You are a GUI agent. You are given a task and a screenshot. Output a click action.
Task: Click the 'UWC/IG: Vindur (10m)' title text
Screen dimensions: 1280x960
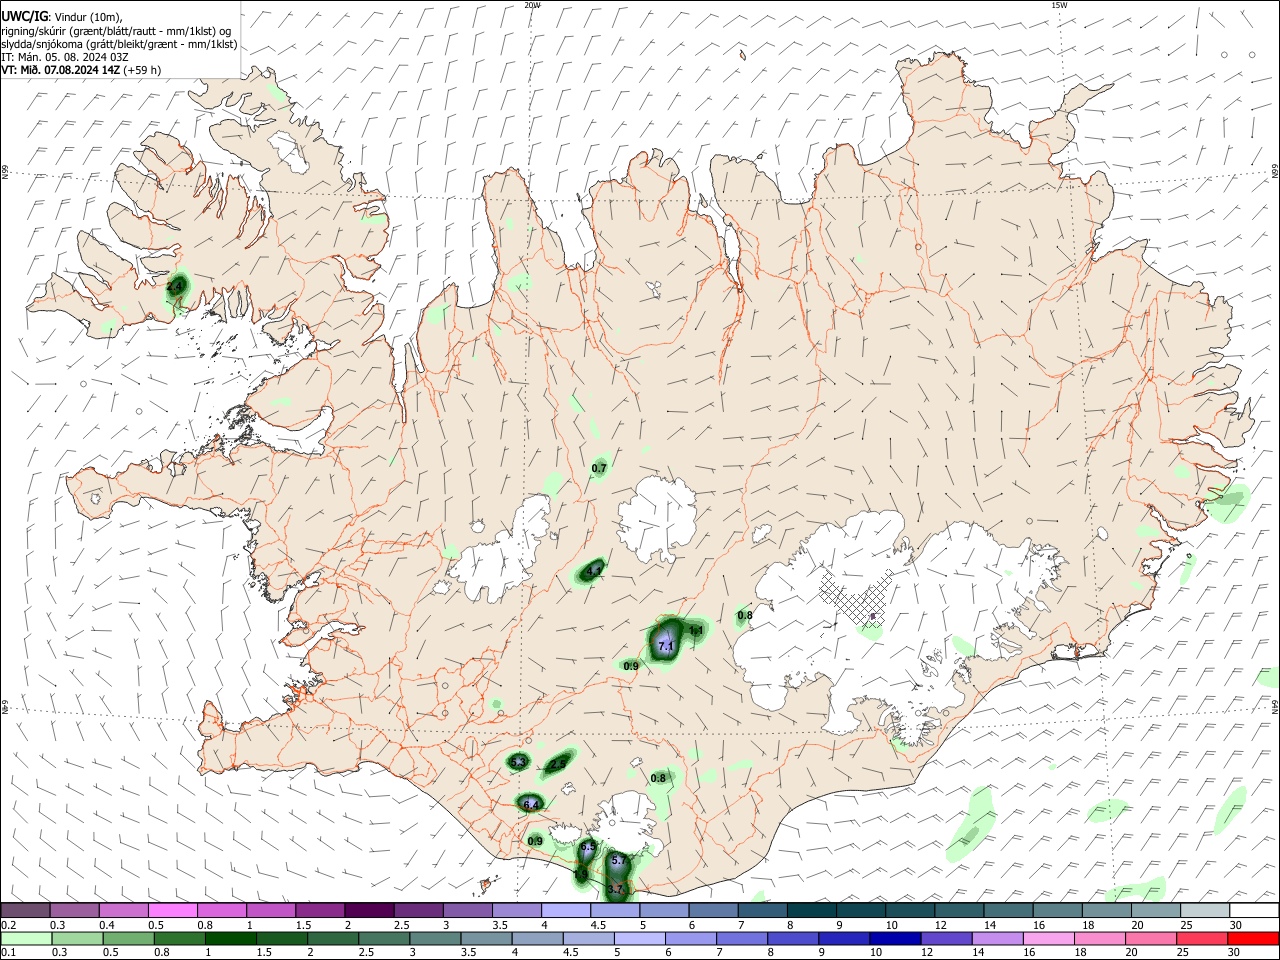[61, 17]
